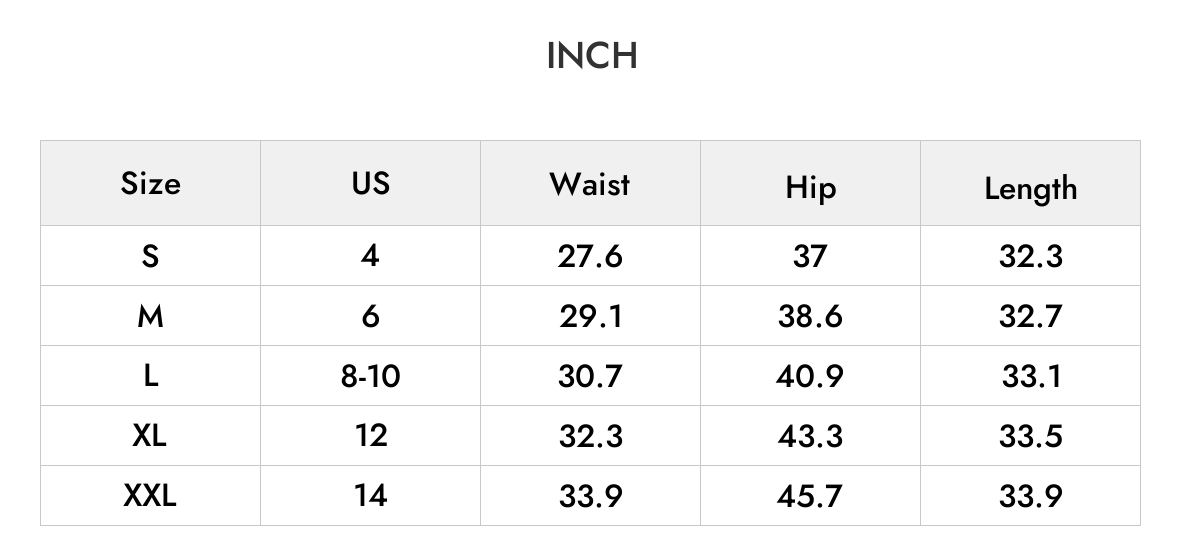
Task: Click the Waist column header
Action: (590, 184)
